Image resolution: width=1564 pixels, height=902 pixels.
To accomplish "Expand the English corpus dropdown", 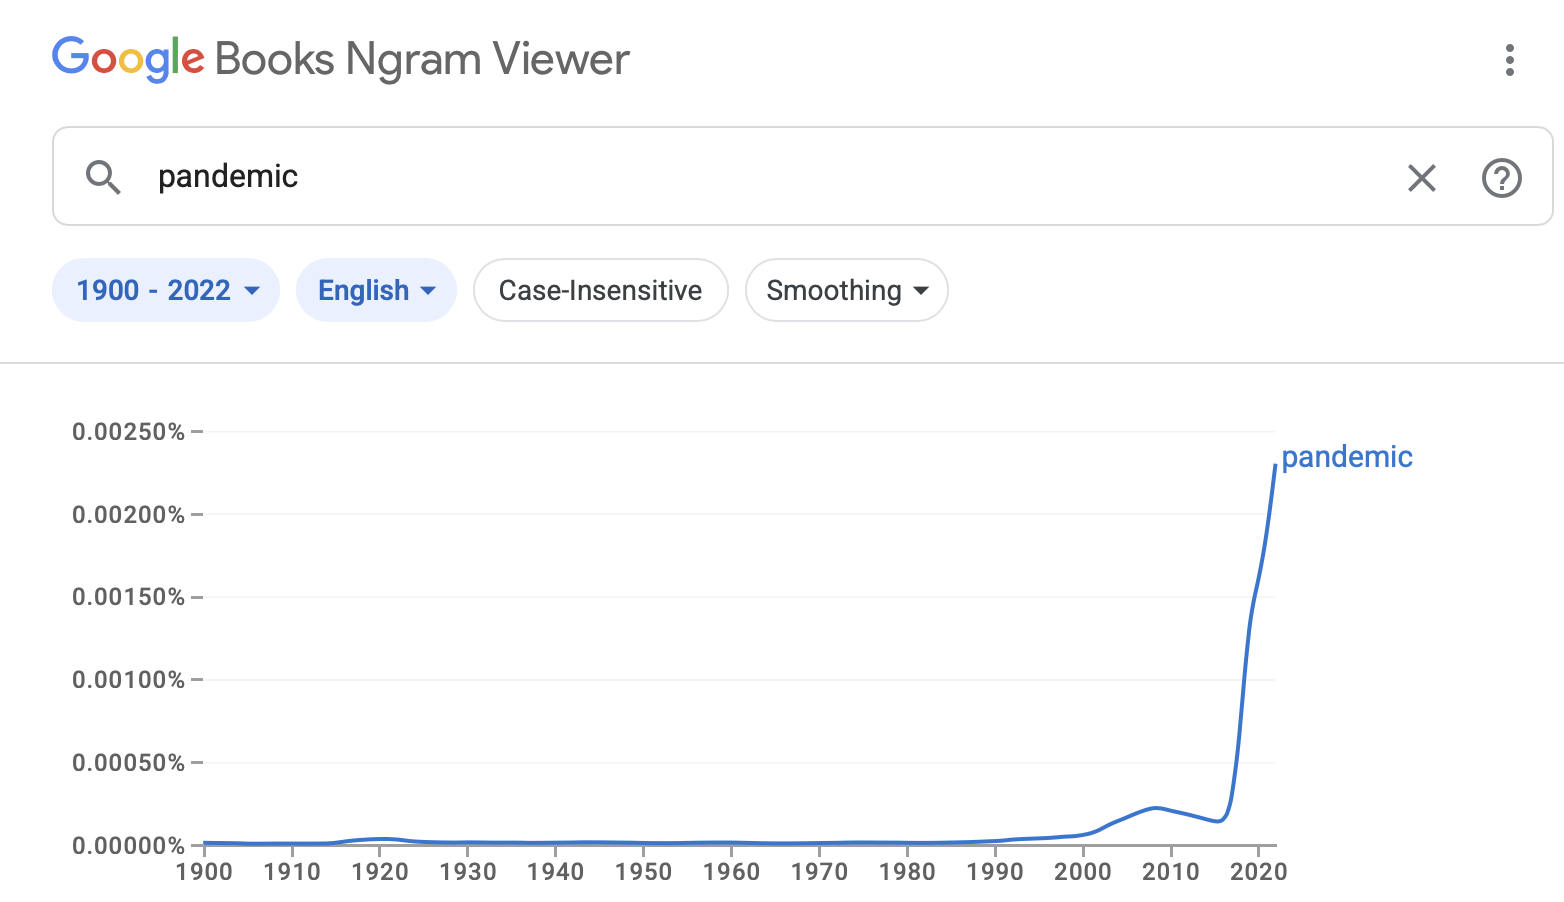I will tap(376, 290).
